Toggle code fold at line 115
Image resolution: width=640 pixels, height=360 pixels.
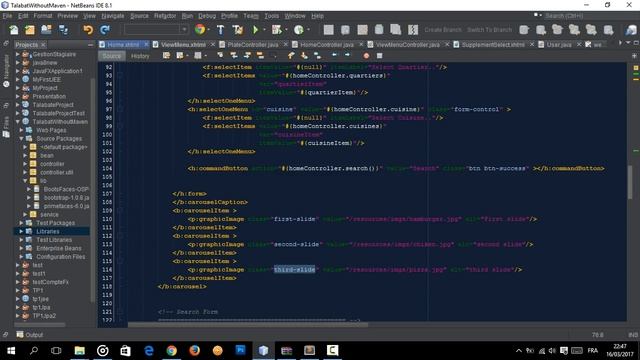click(x=120, y=261)
